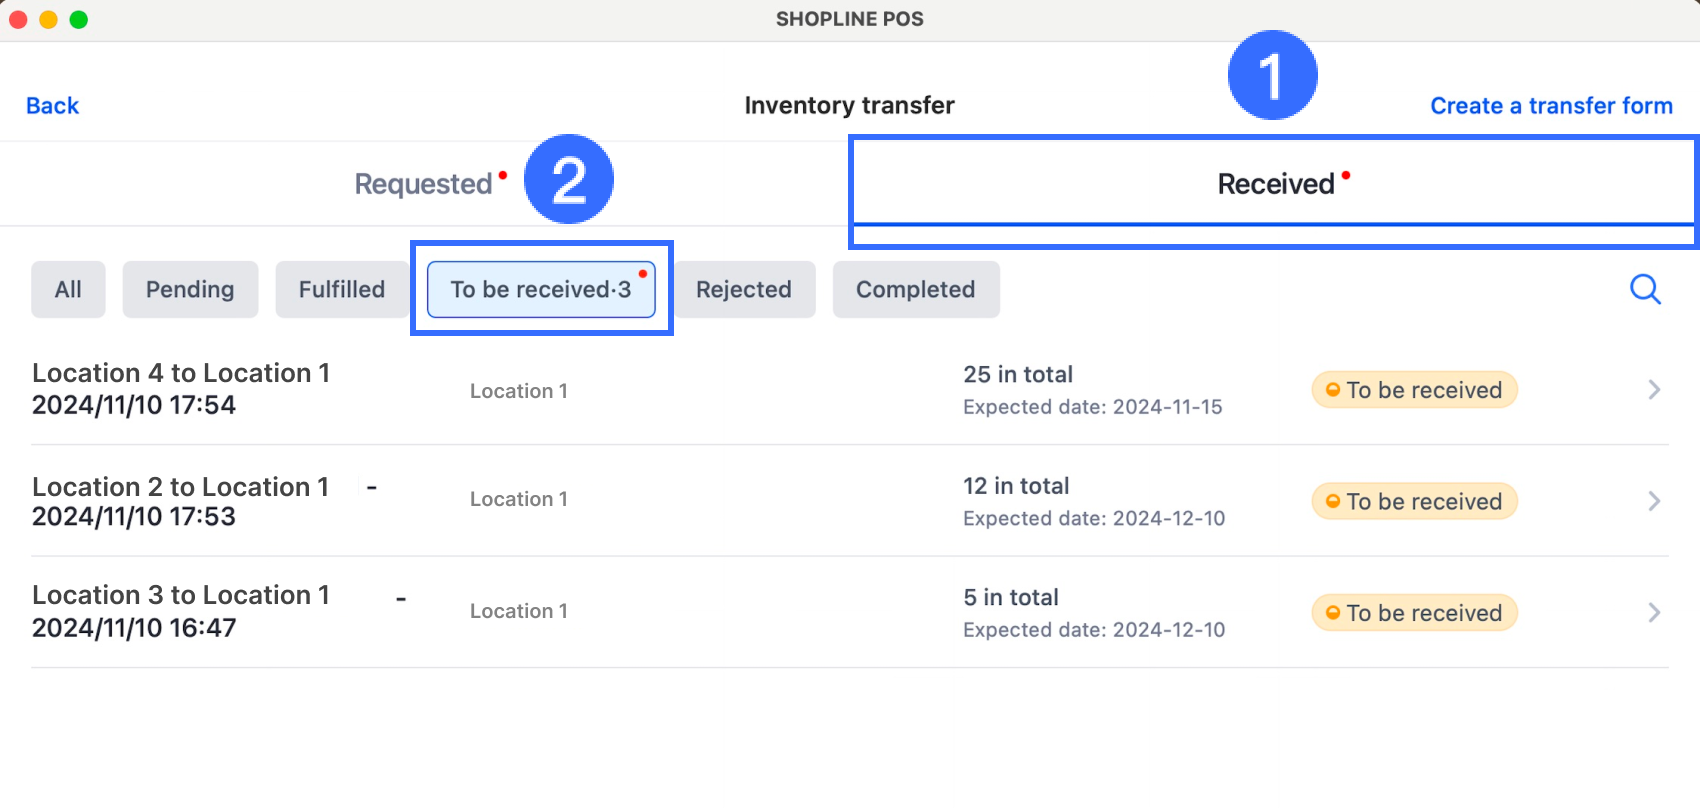1700x808 pixels.
Task: Open the Location 2 to Location 1 transfer
Action: [x=181, y=501]
